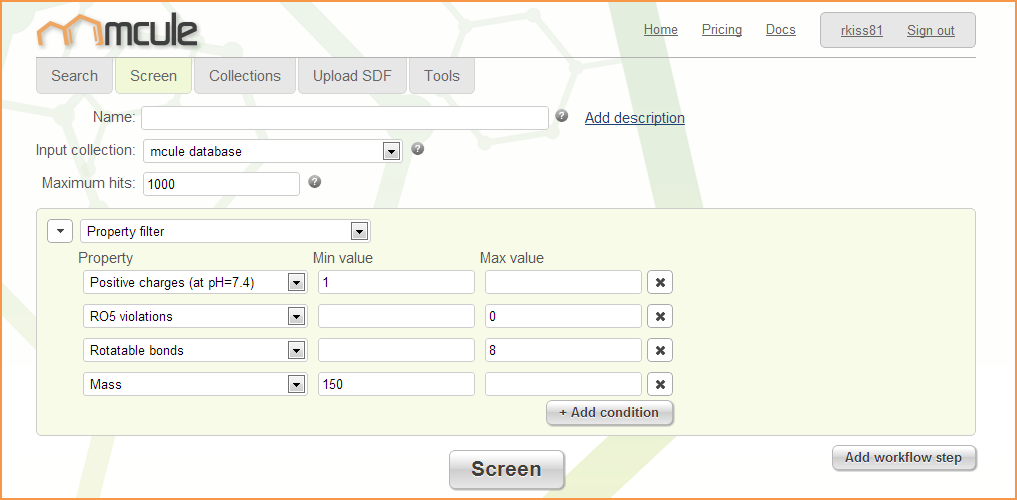Screen dimensions: 1017x500
Task: Switch to the Search tab
Action: pos(75,76)
